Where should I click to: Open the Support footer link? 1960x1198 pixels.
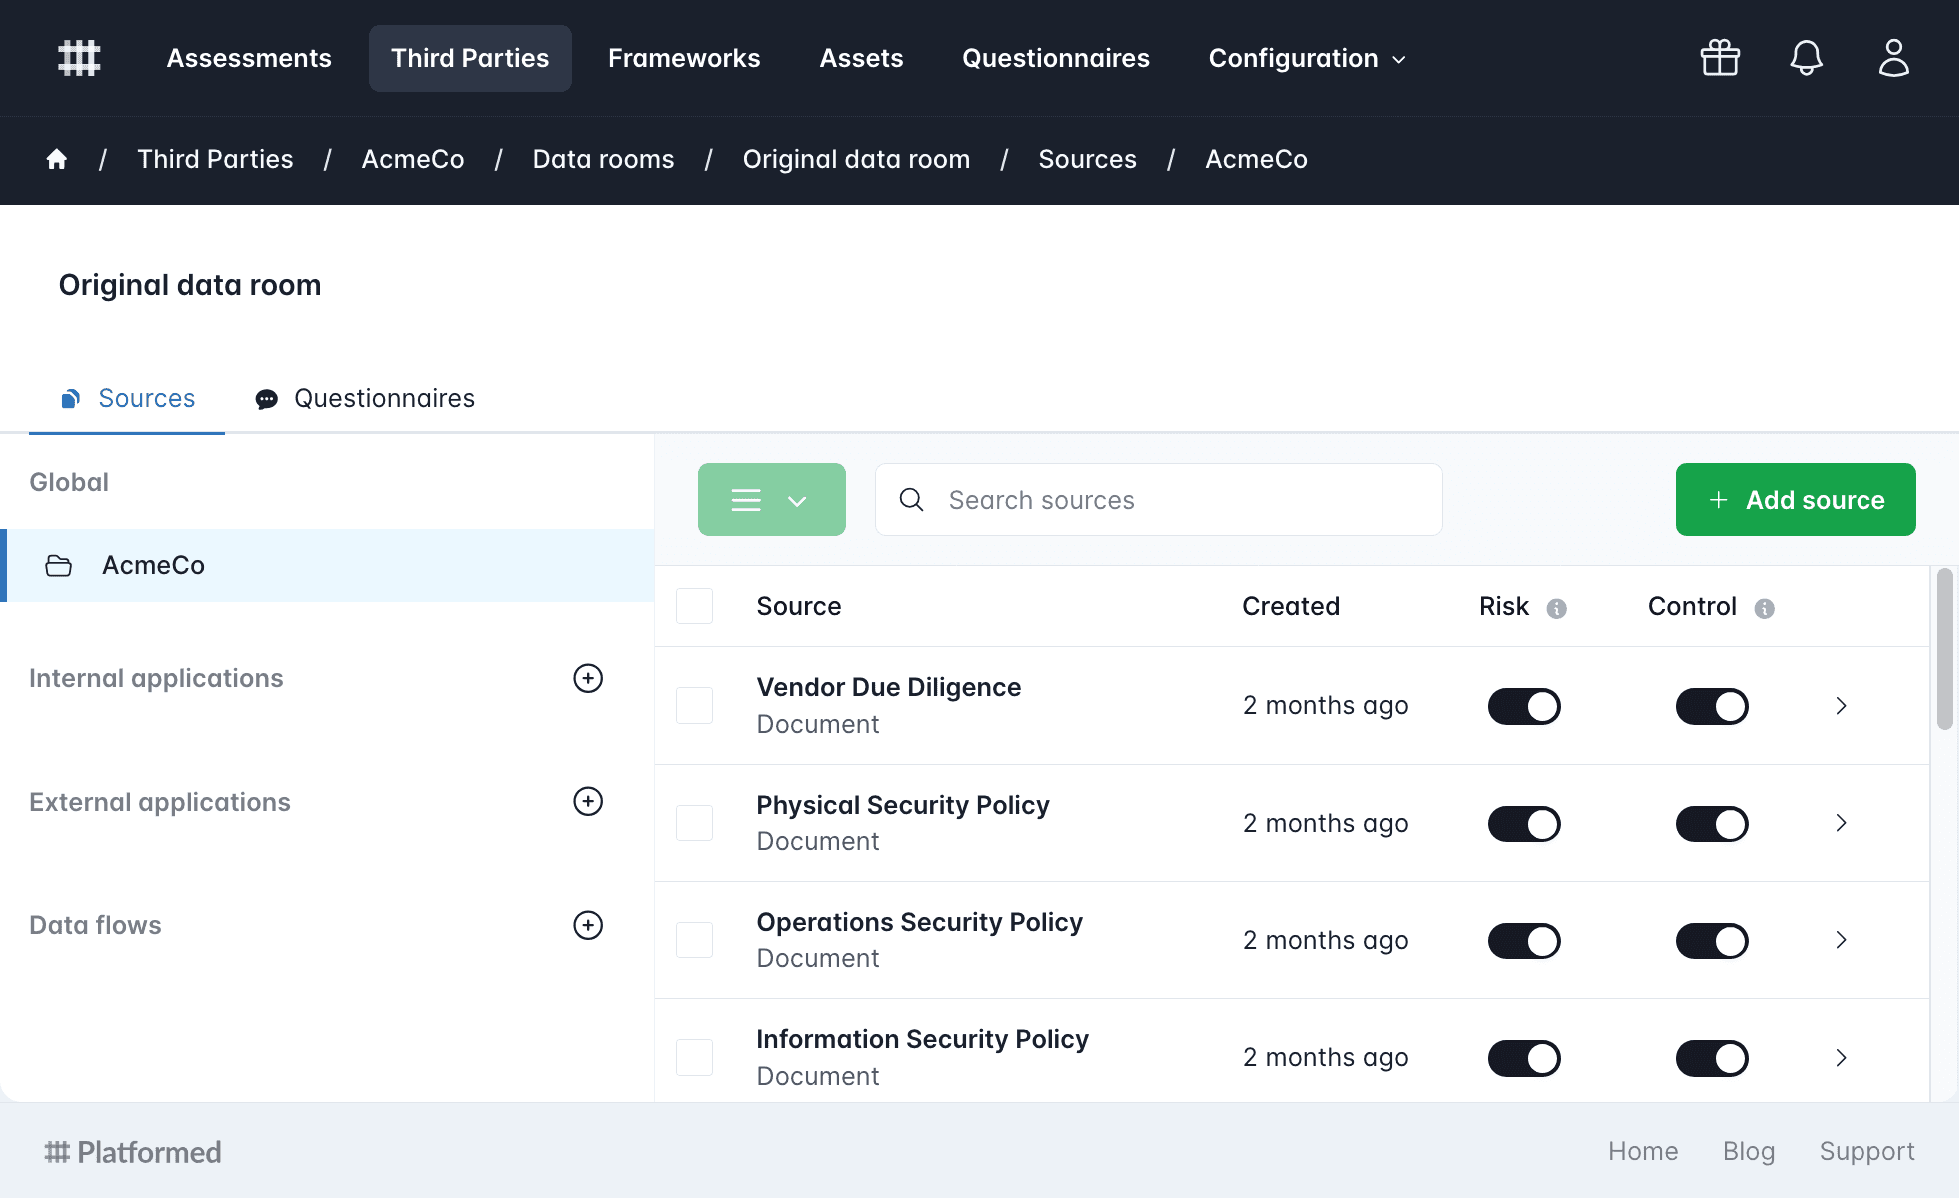coord(1866,1151)
